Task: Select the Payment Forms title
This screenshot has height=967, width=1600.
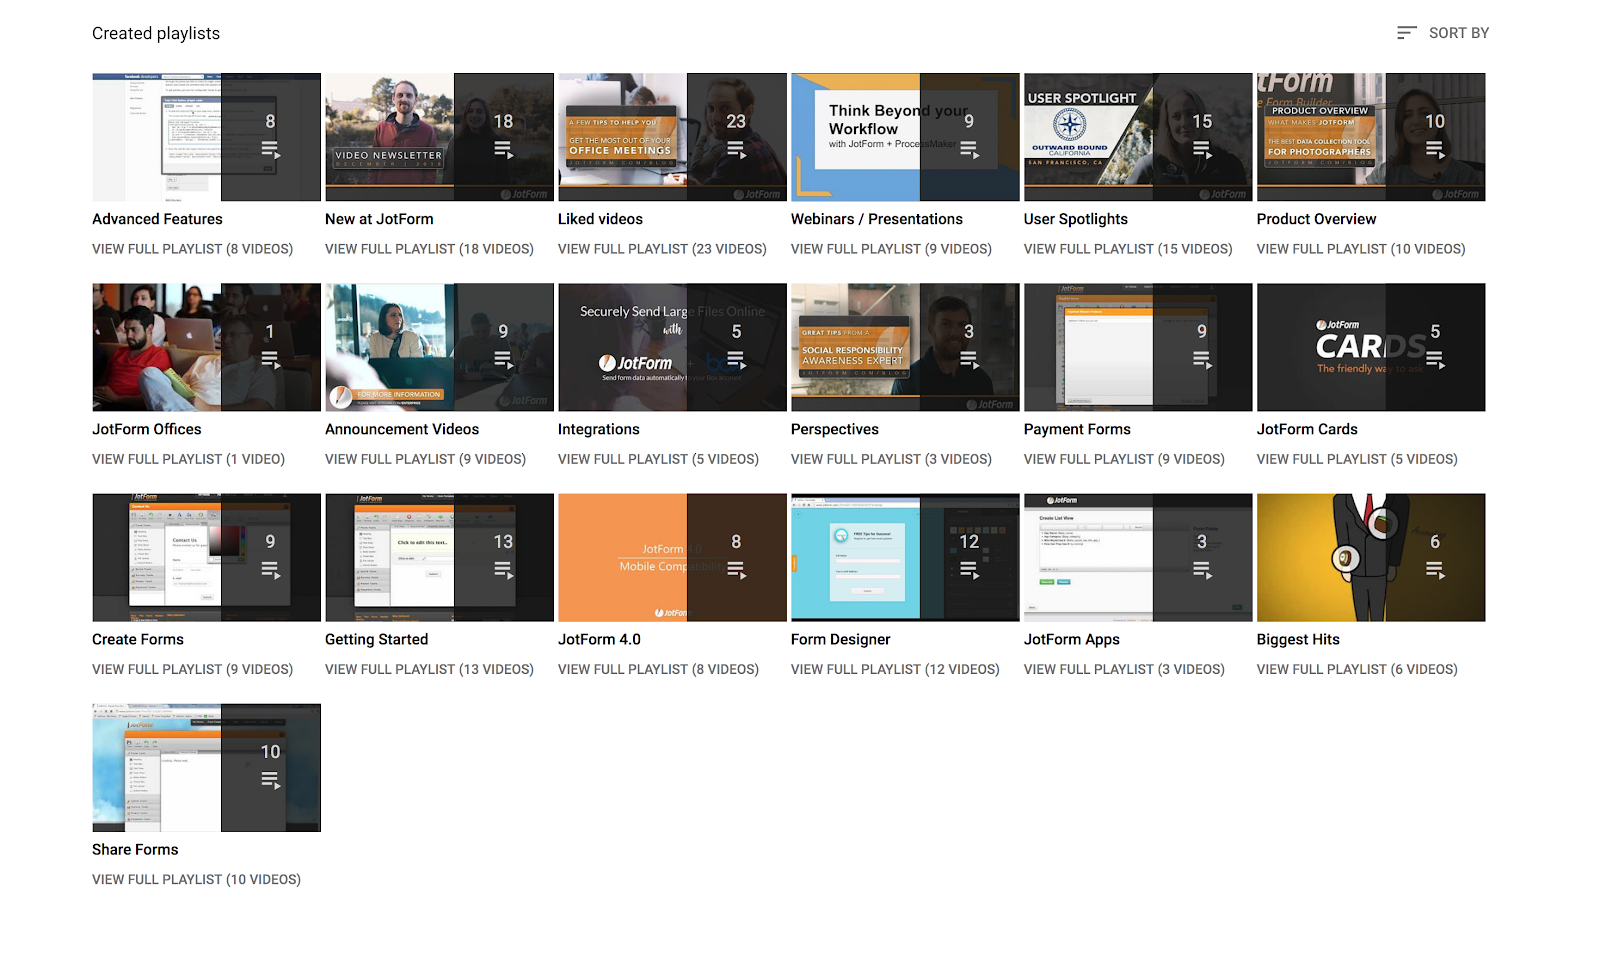Action: pos(1077,429)
